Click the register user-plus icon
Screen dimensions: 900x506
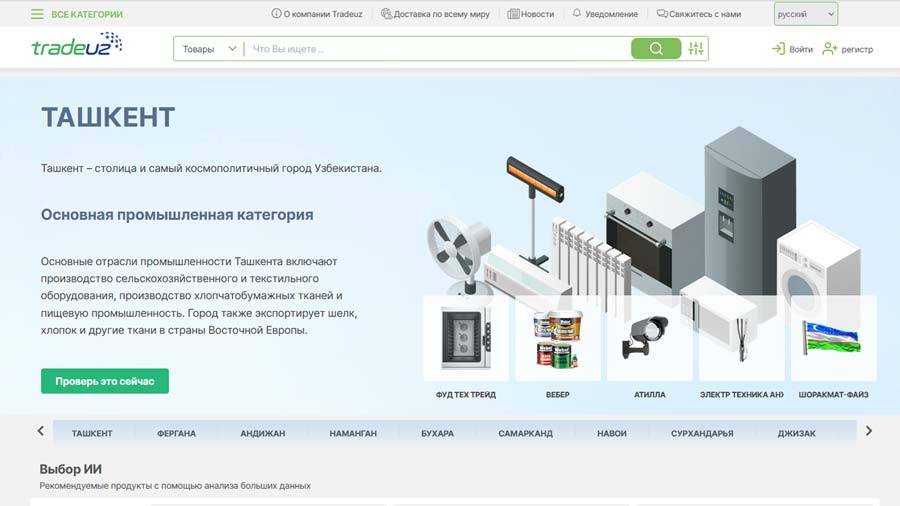click(x=829, y=49)
